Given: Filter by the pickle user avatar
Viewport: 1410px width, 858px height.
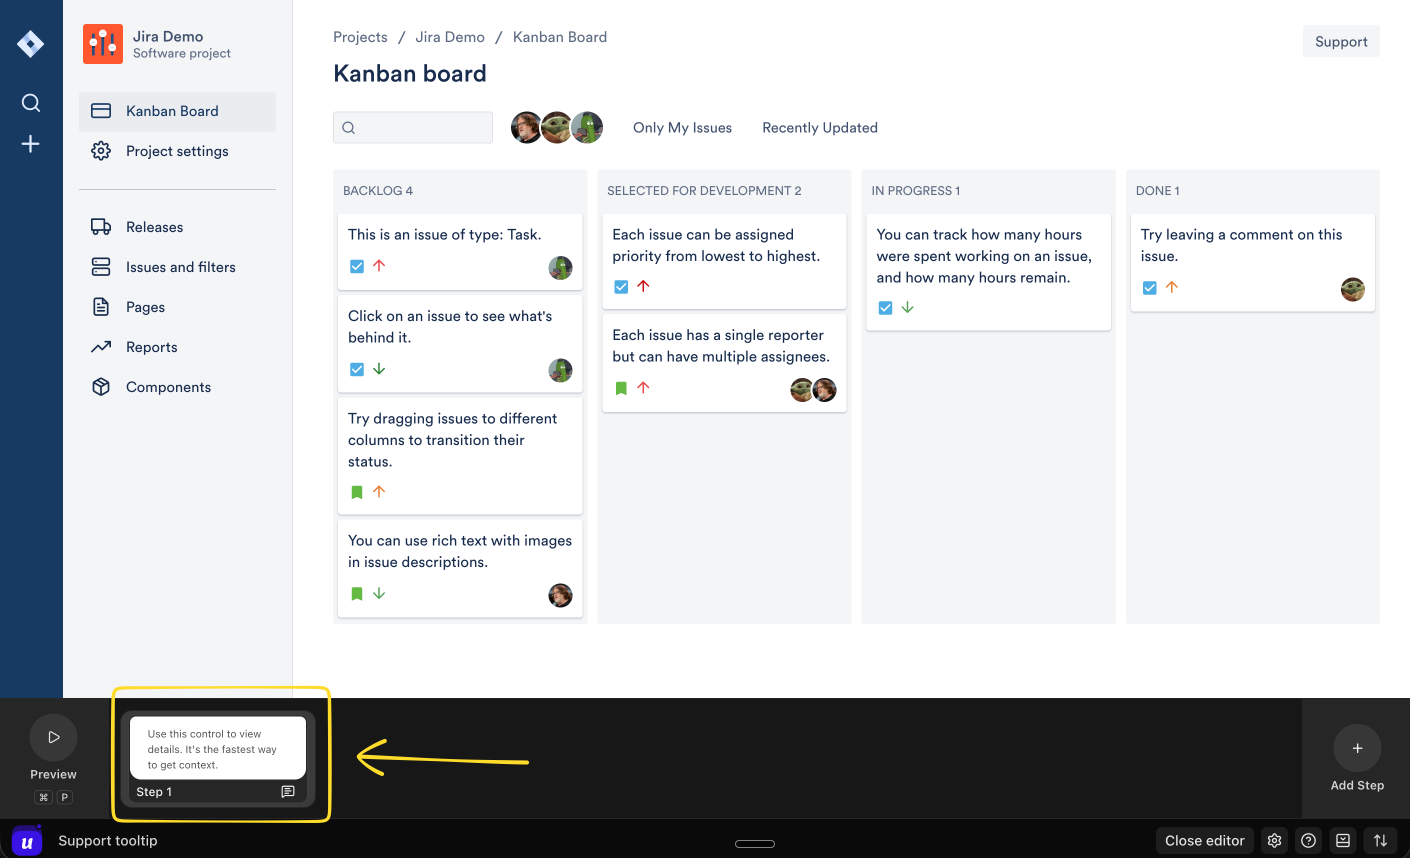Looking at the screenshot, I should click(587, 127).
